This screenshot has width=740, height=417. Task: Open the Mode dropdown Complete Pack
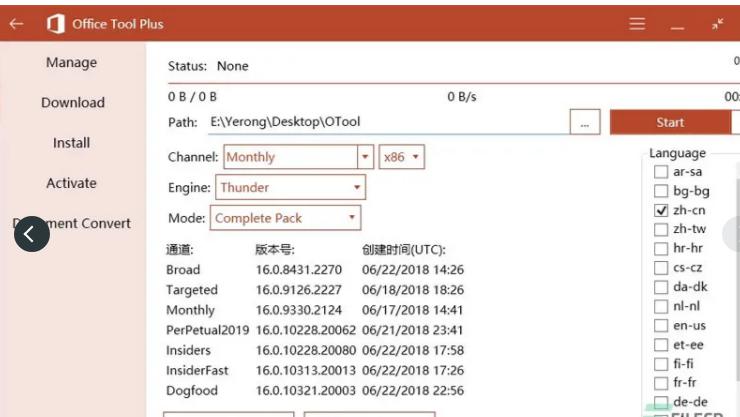pos(286,218)
